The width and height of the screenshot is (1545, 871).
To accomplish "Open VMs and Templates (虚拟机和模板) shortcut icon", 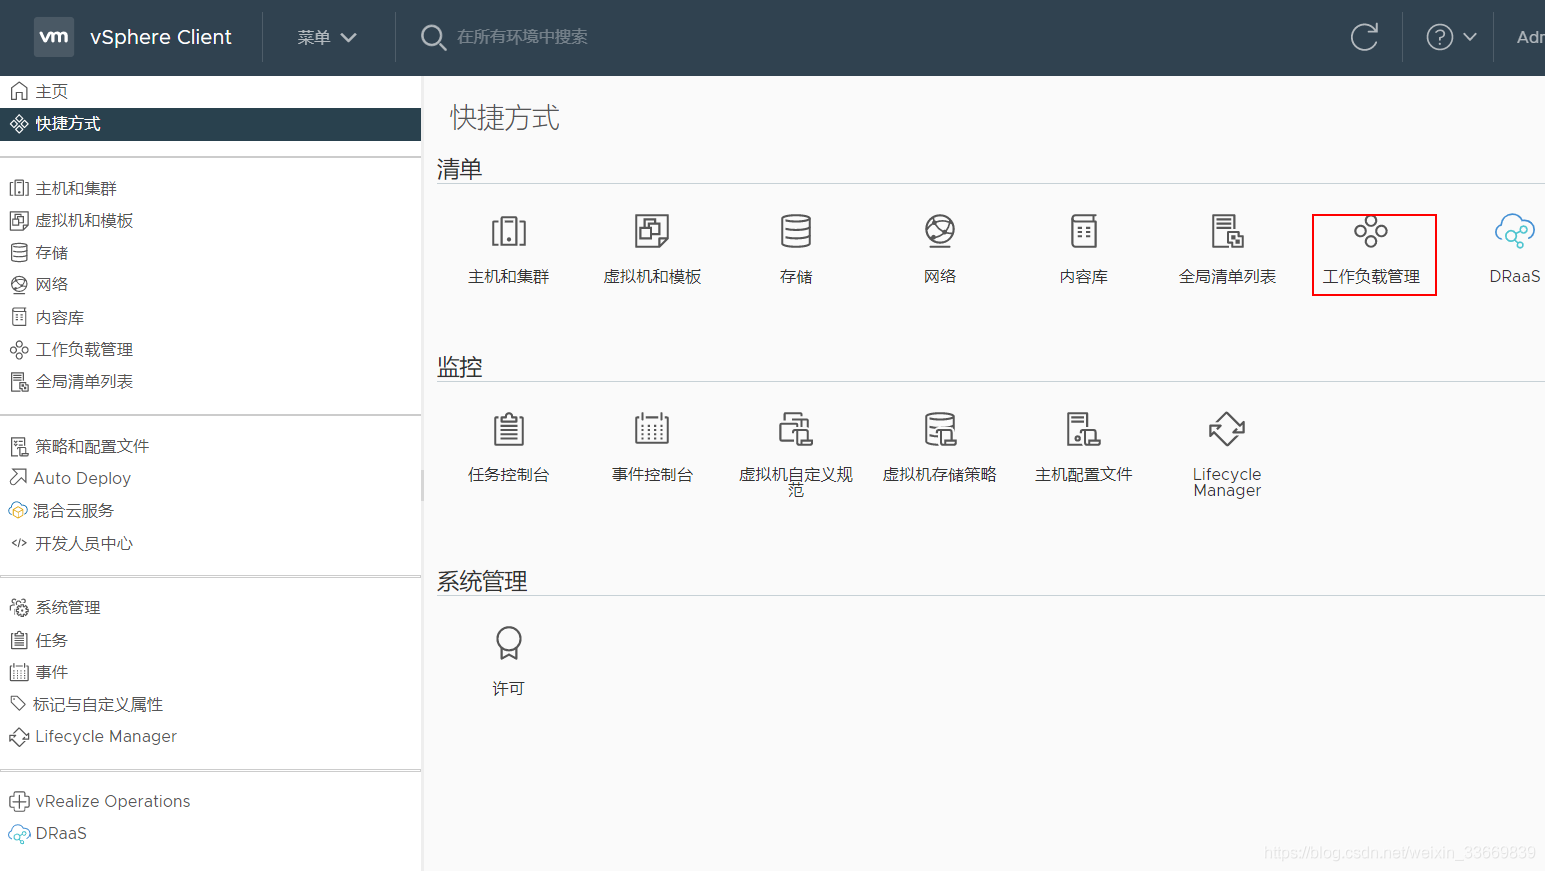I will coord(652,232).
